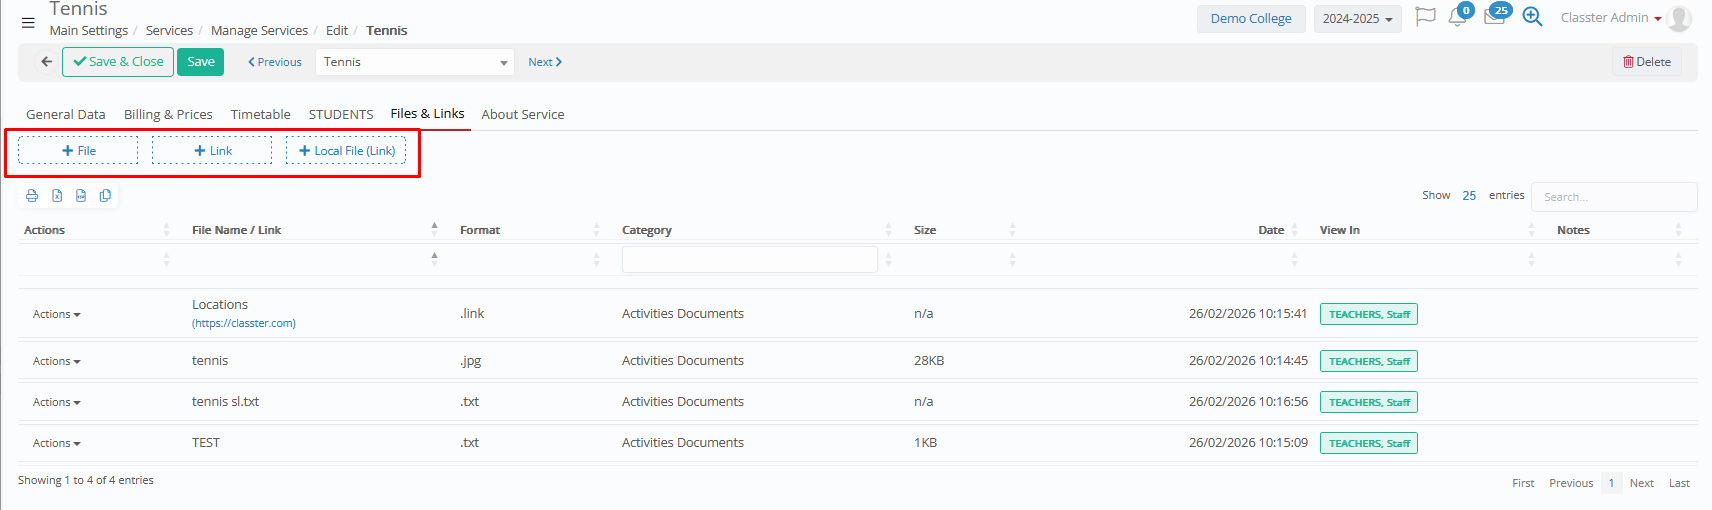Expand Actions menu for the Locations row

[x=56, y=314]
